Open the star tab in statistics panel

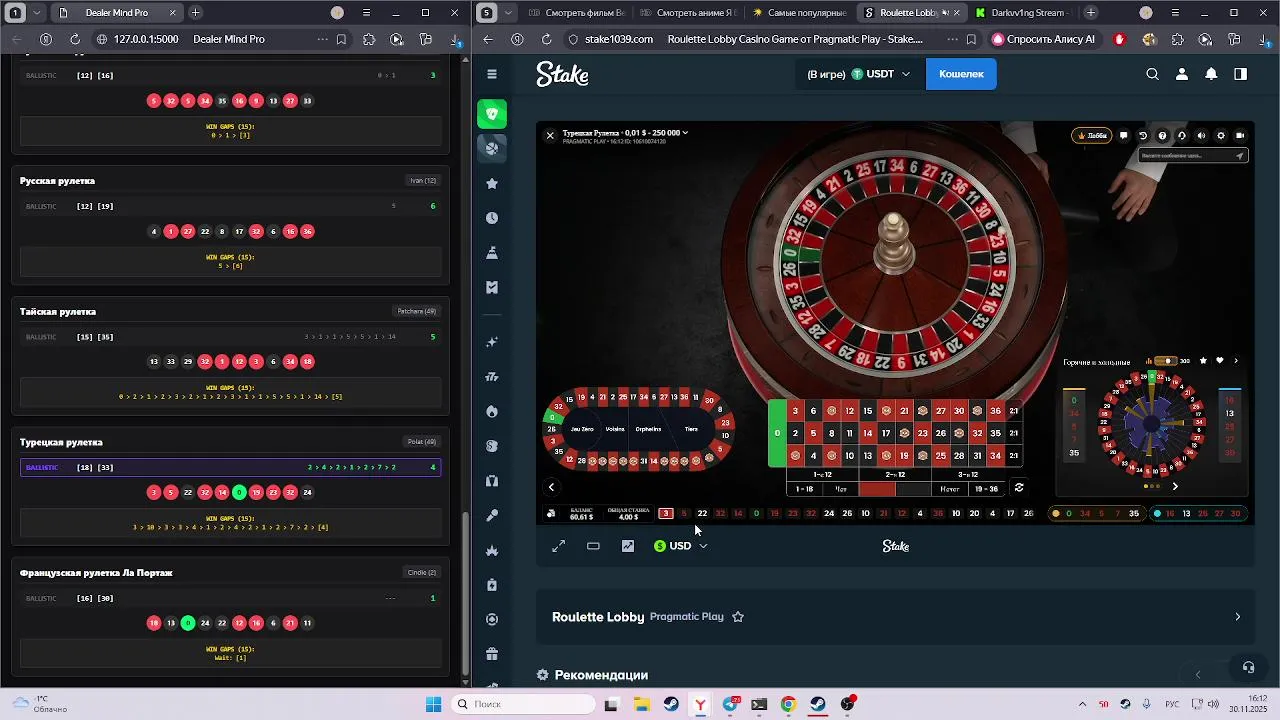click(1203, 361)
